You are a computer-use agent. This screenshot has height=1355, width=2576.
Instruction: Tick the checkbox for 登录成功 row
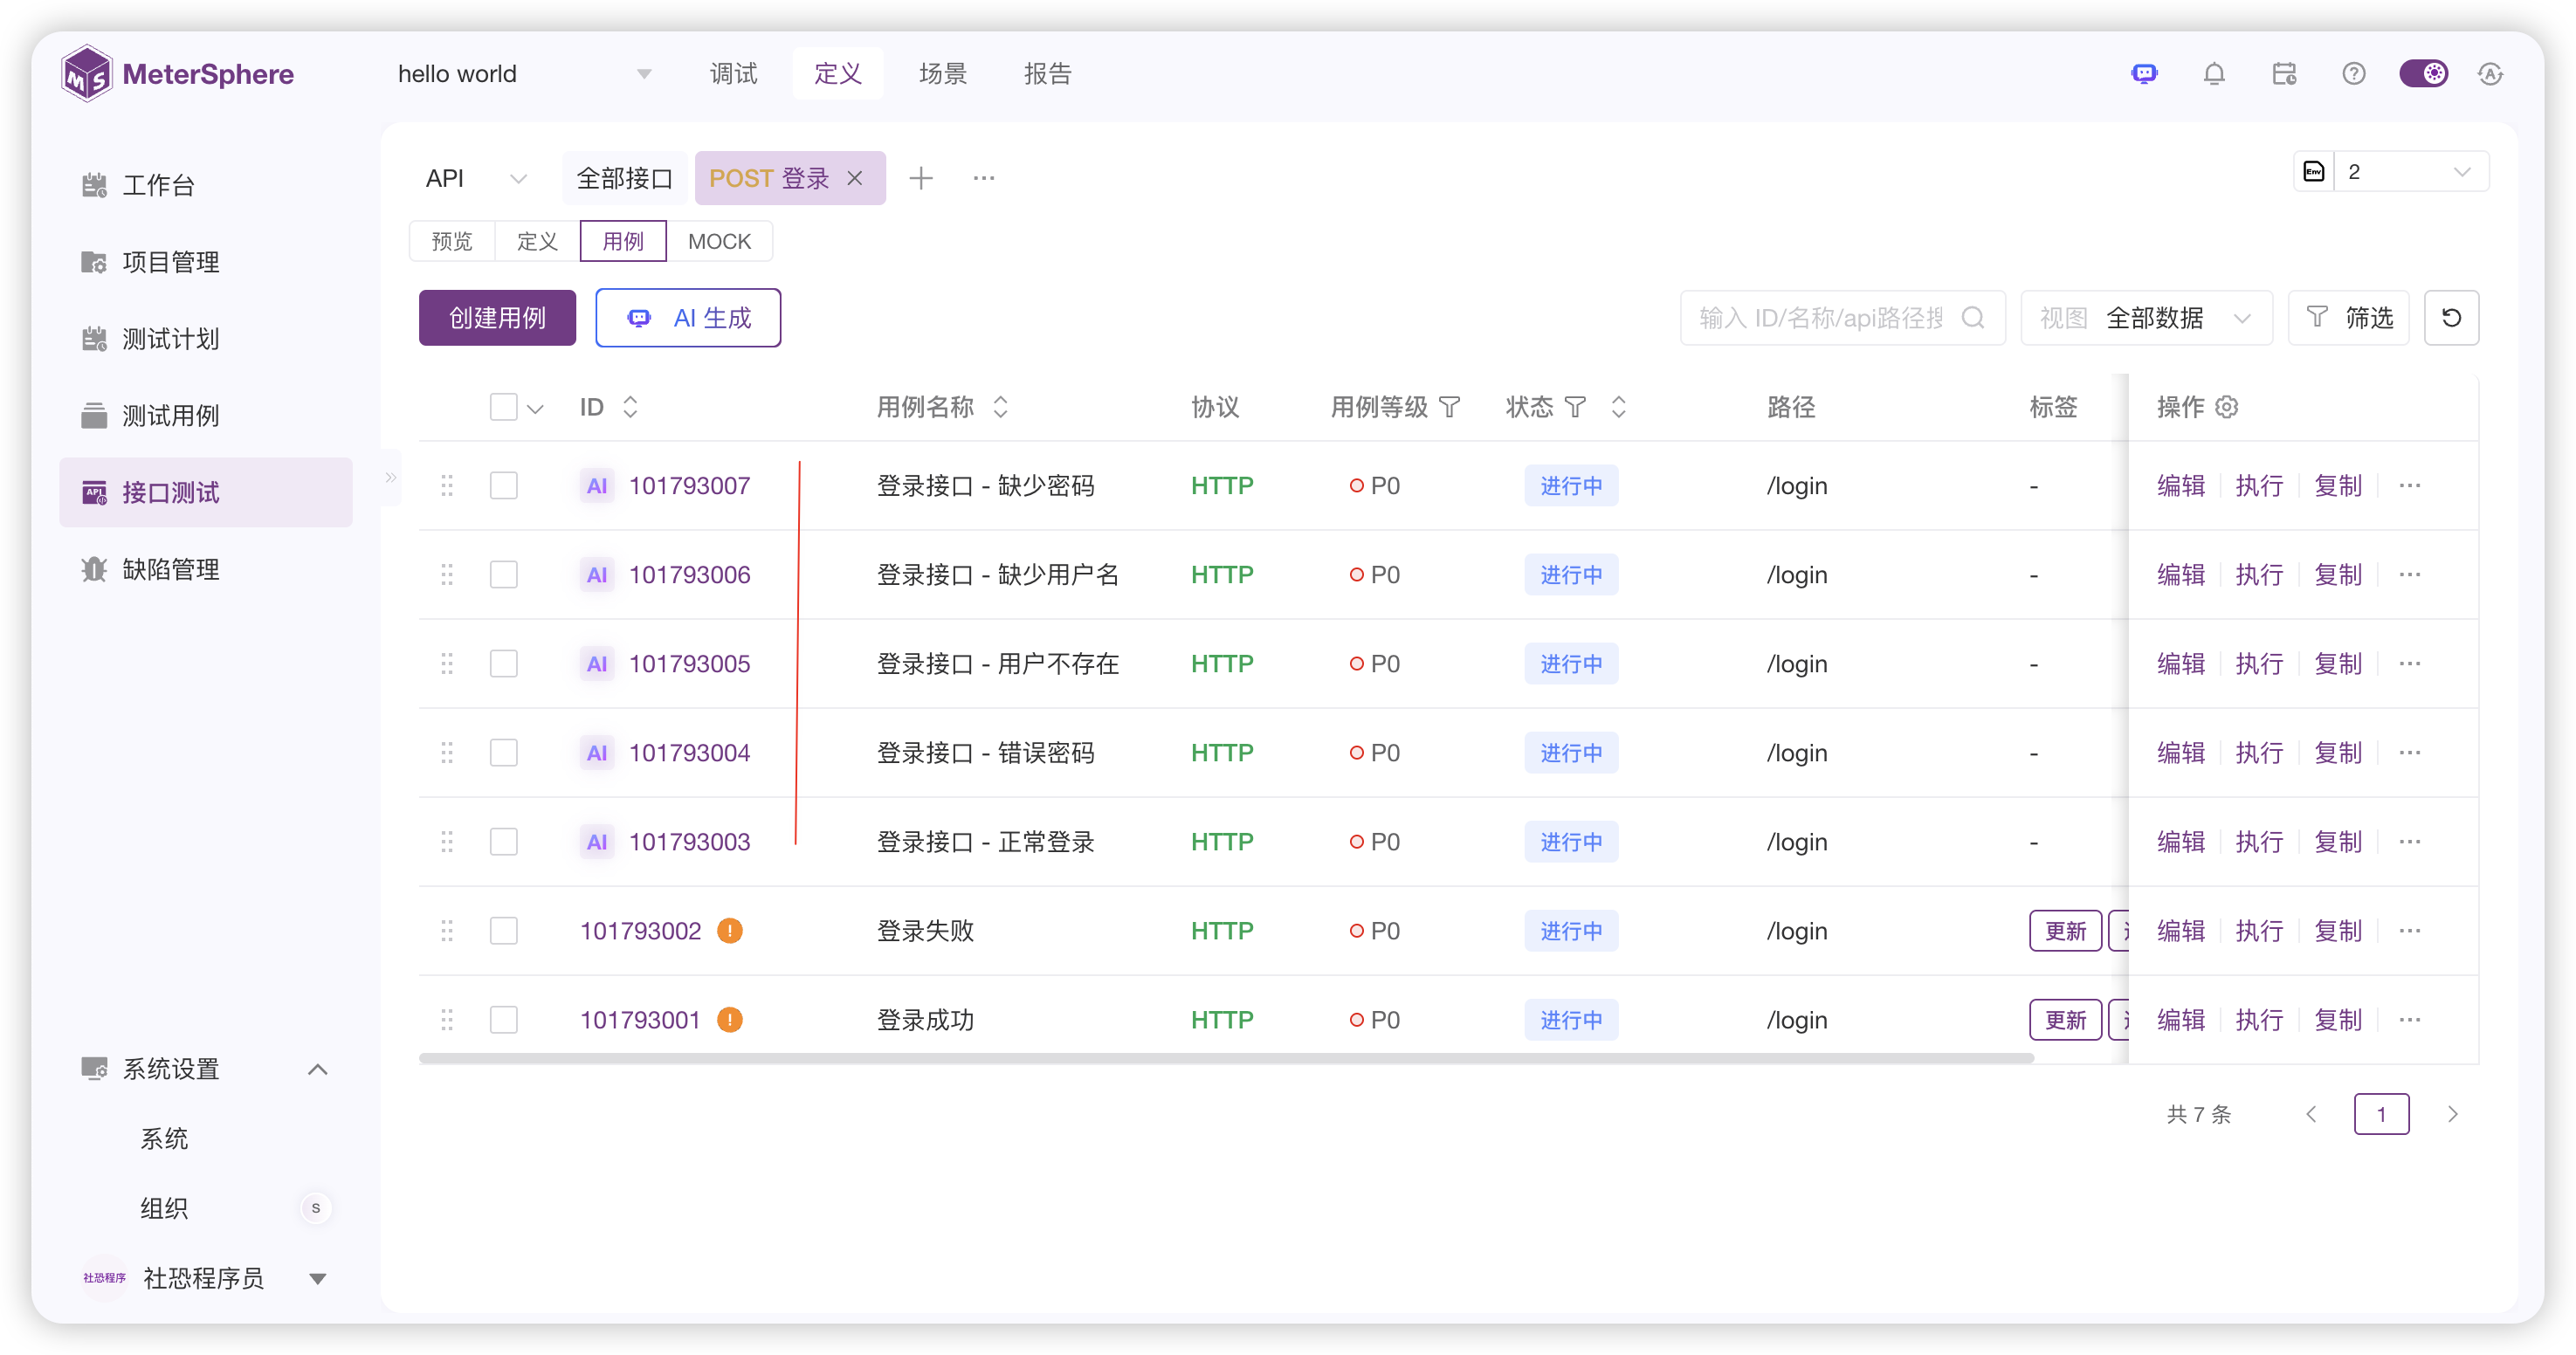pyautogui.click(x=503, y=1020)
